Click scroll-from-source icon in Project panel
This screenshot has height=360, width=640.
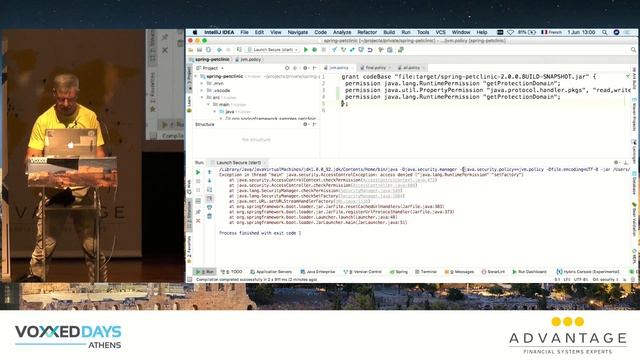(x=287, y=68)
